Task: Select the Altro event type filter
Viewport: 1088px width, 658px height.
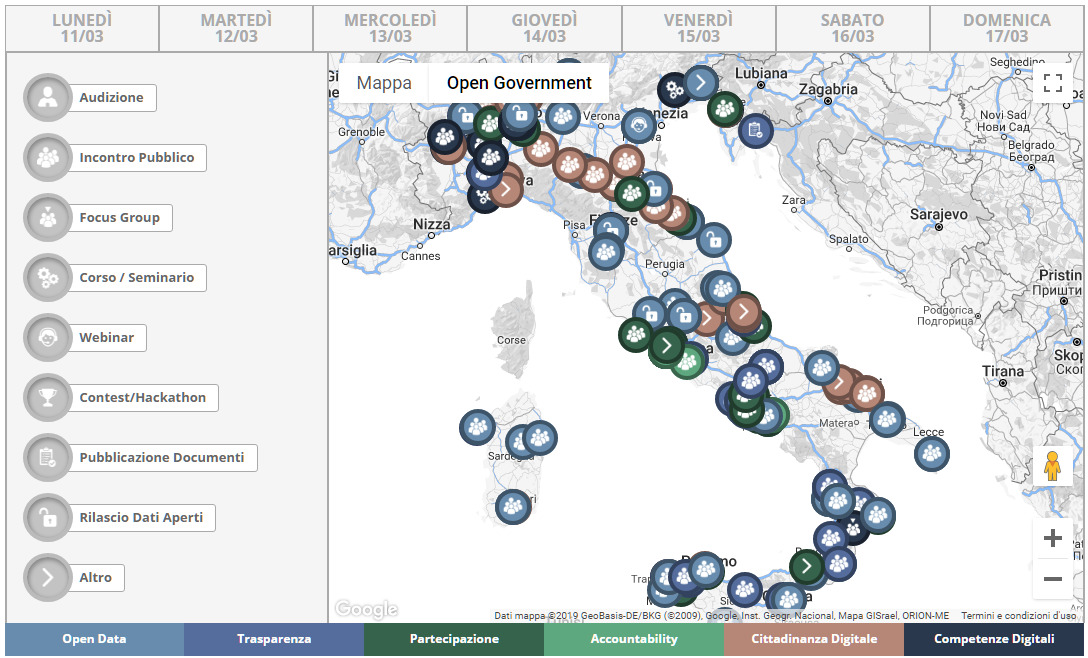Action: (74, 577)
